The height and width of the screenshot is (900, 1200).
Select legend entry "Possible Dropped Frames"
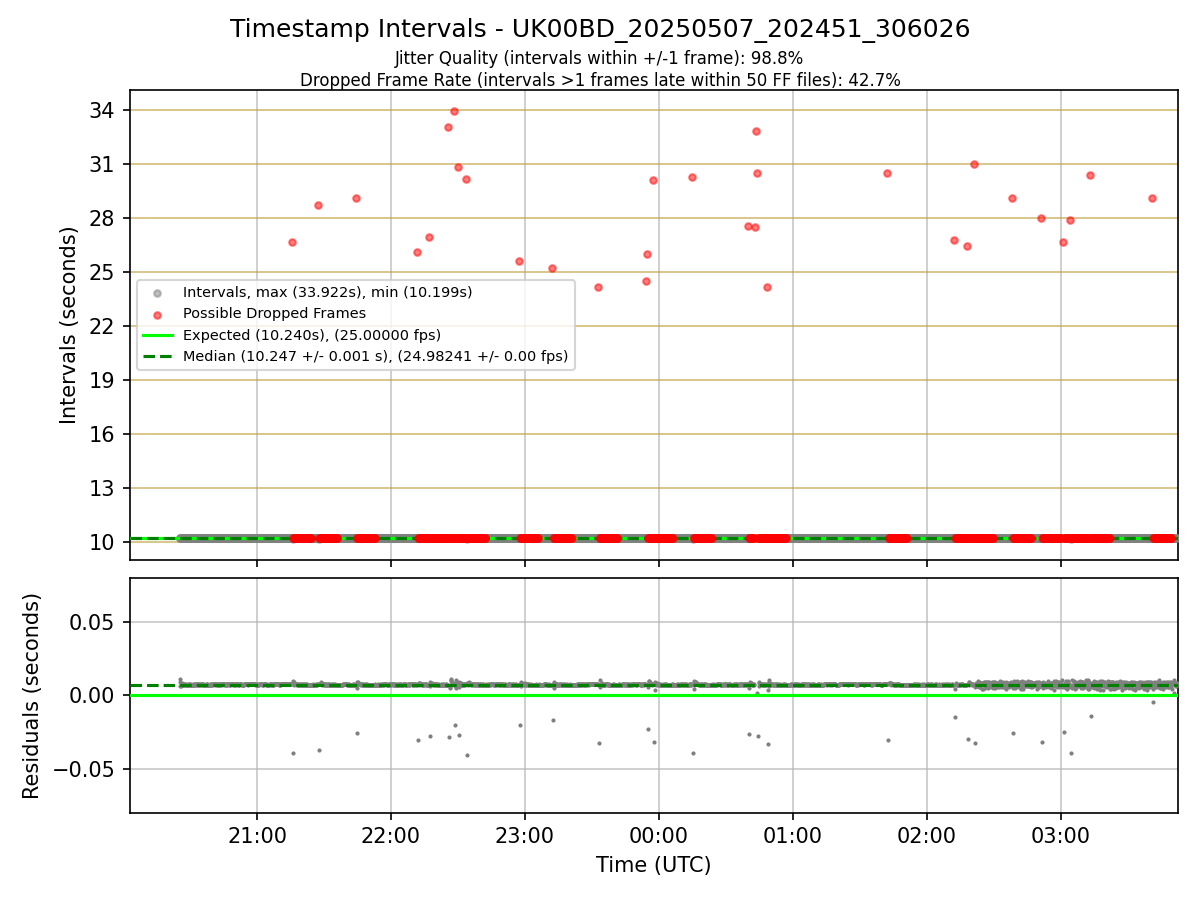[274, 313]
